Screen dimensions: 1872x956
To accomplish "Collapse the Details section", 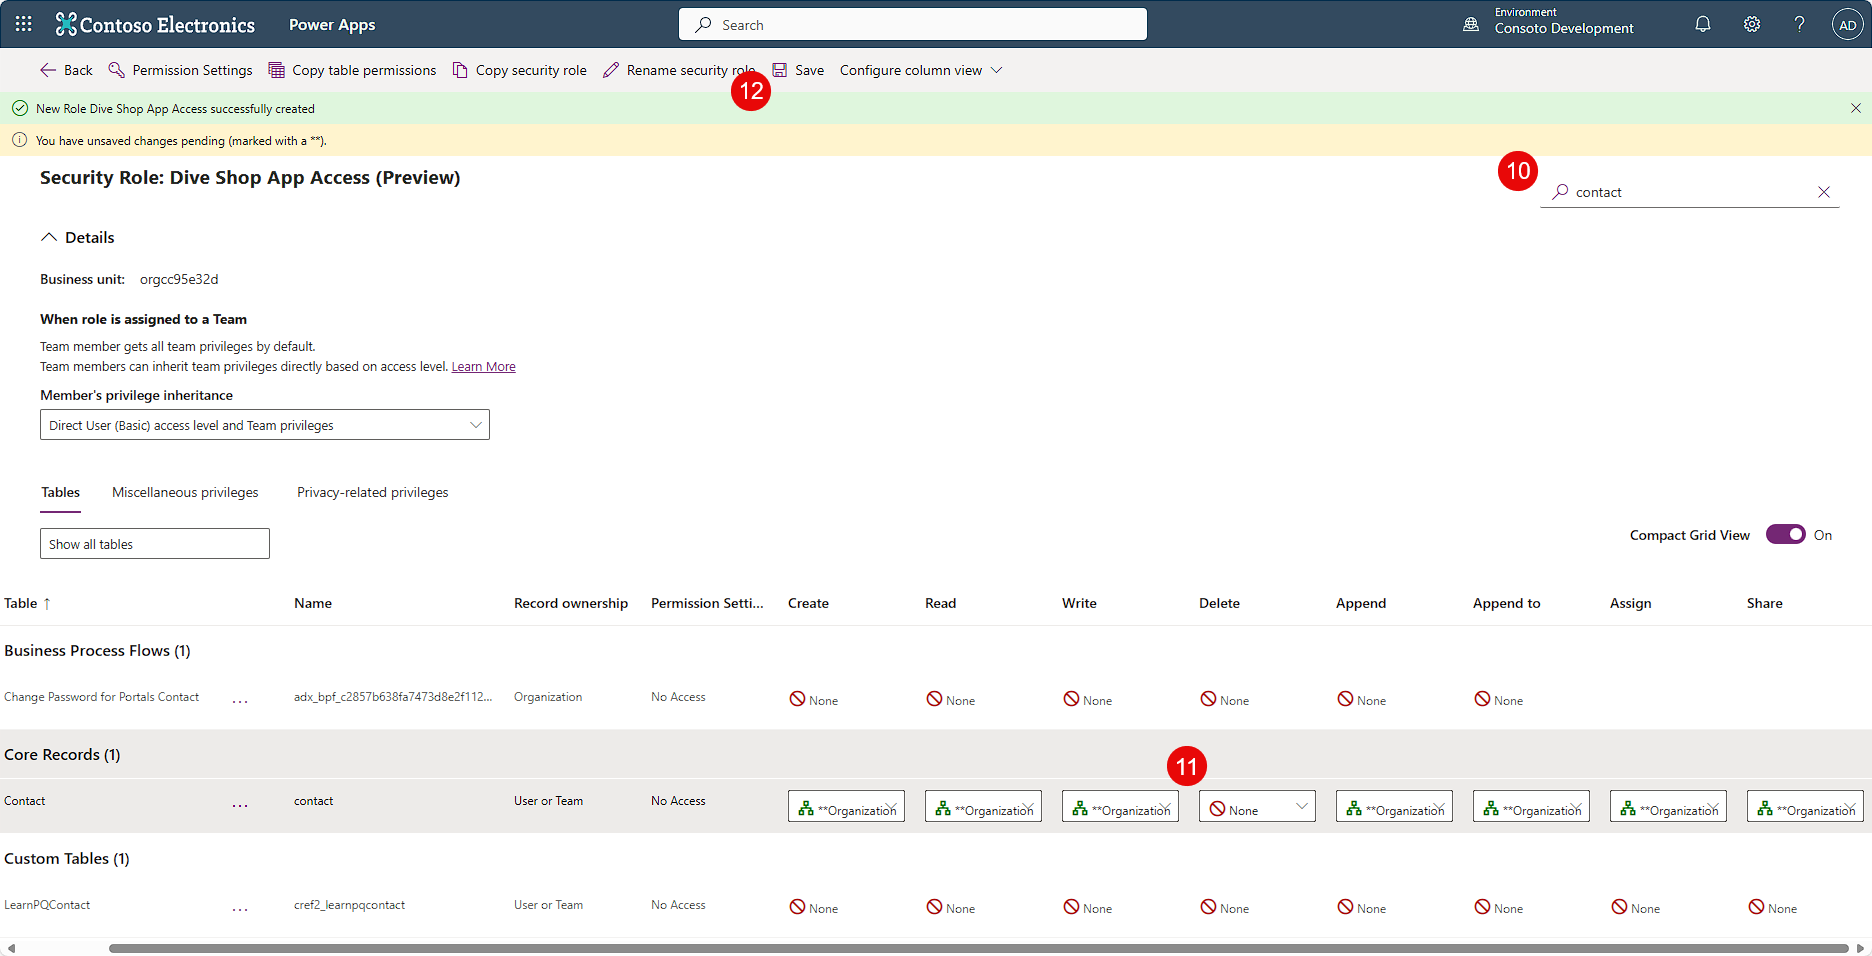I will 49,236.
